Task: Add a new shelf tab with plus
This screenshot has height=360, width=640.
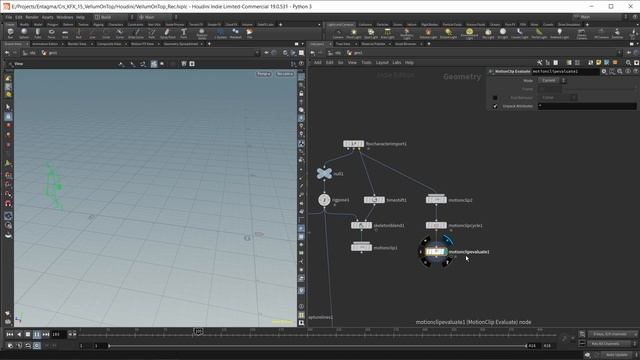Action: (x=280, y=24)
